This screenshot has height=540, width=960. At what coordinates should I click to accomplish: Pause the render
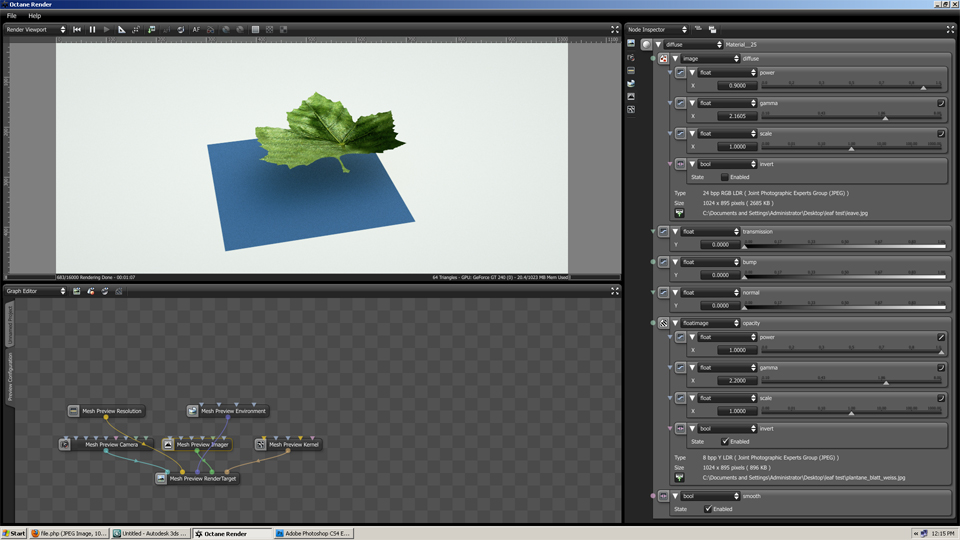[x=92, y=29]
